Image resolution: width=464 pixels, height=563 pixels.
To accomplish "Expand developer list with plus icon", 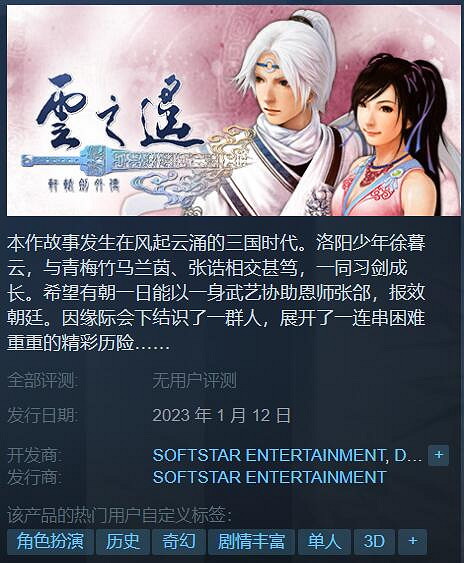I will click(x=438, y=455).
